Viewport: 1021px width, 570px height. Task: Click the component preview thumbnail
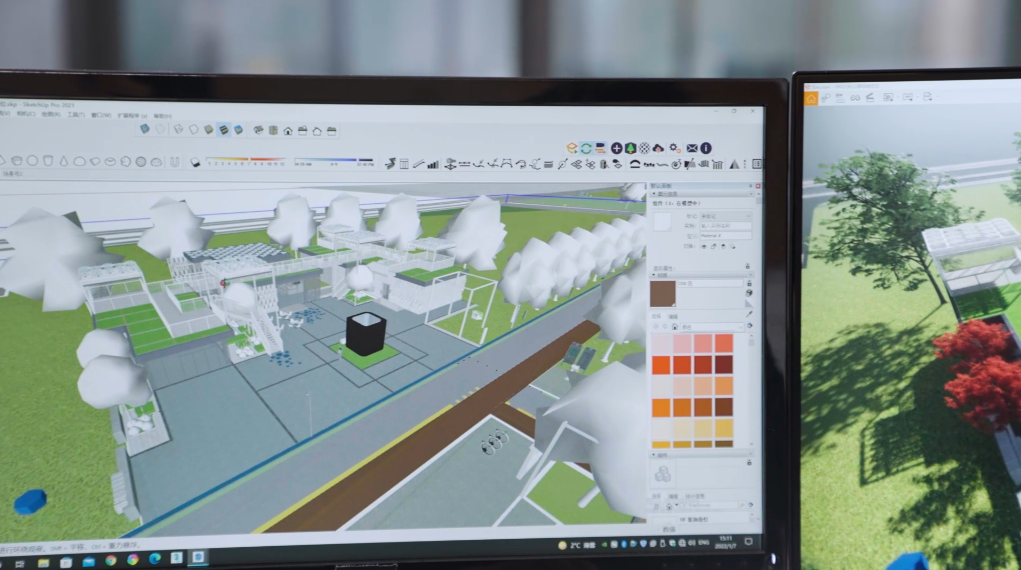point(663,474)
